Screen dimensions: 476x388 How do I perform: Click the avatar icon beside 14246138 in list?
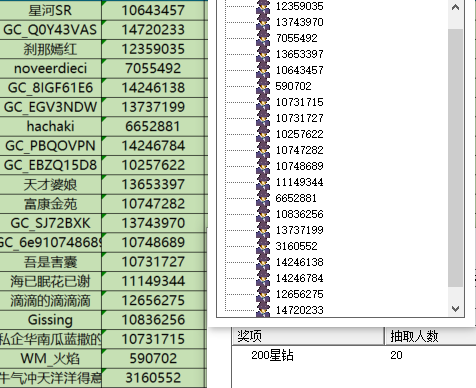click(x=263, y=262)
